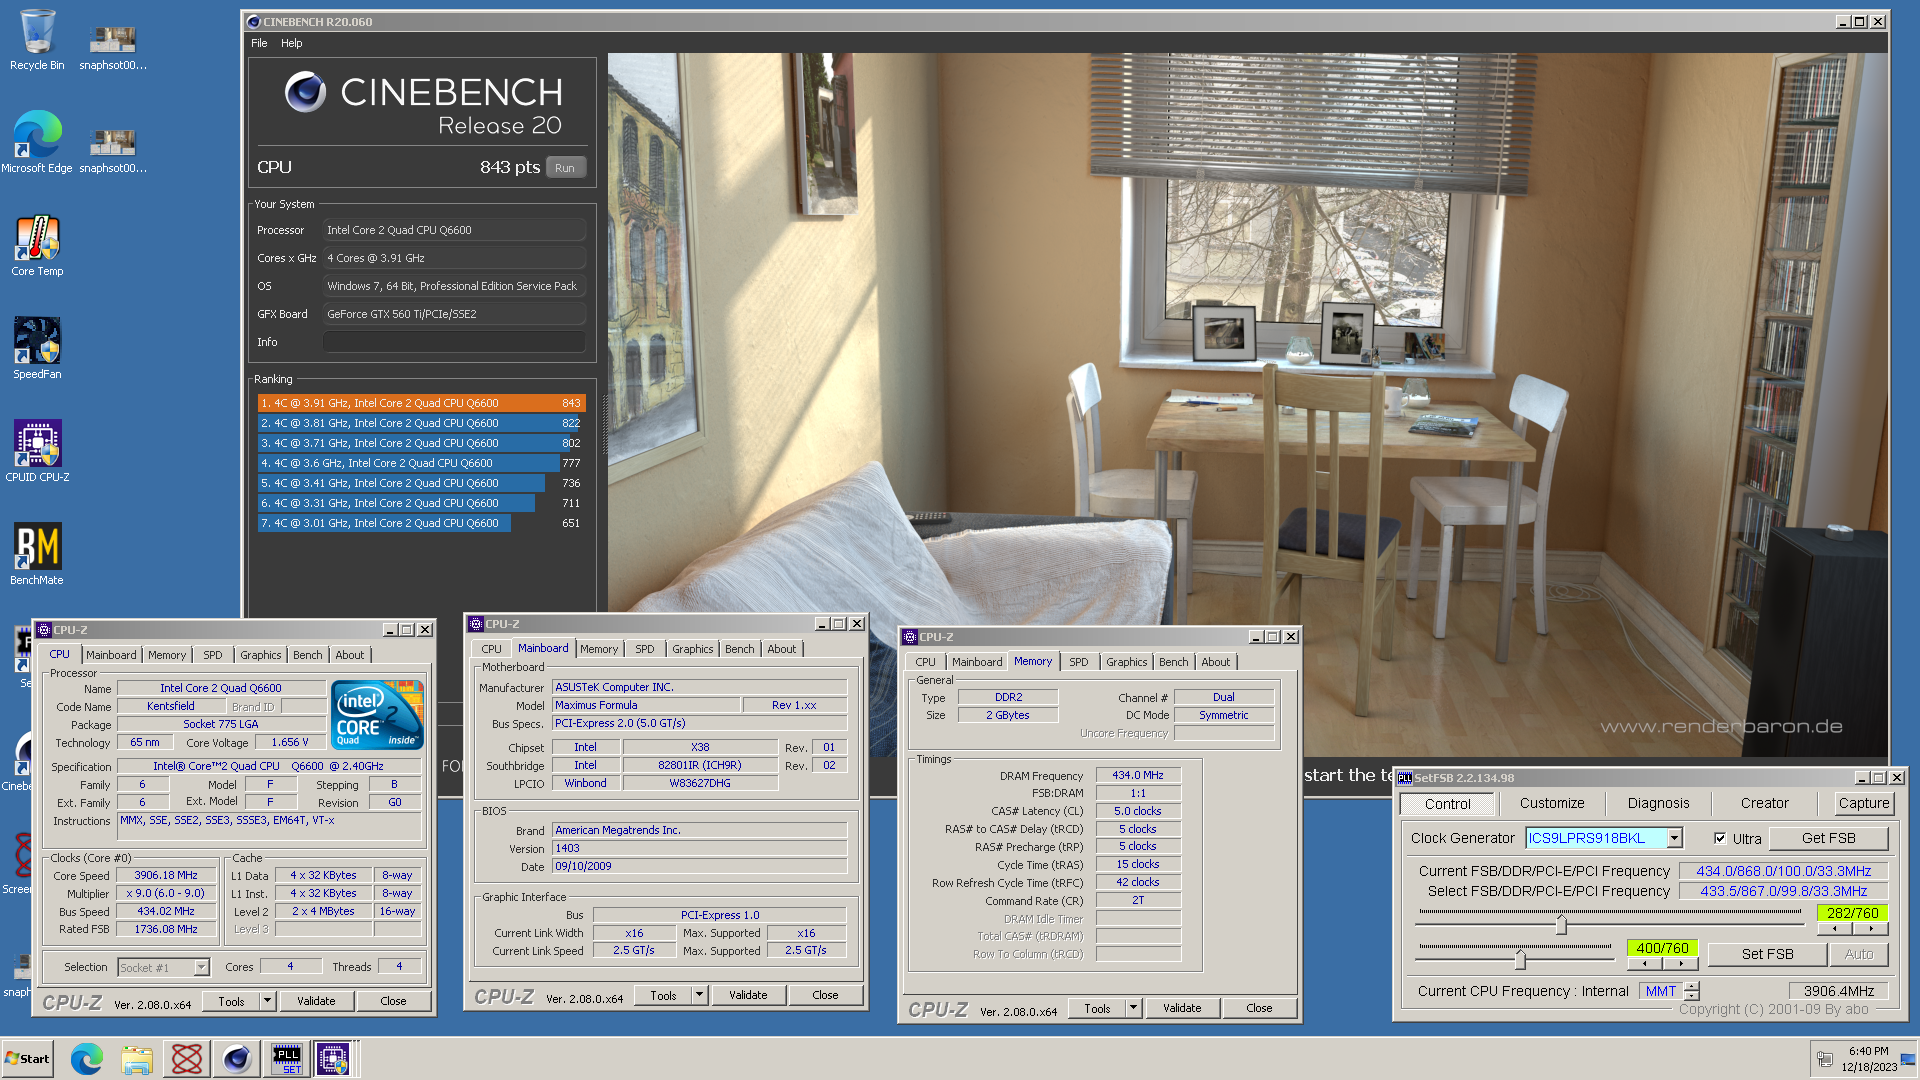The image size is (1920, 1080).
Task: Open the Creator tab in SetFSB
Action: tap(1764, 803)
